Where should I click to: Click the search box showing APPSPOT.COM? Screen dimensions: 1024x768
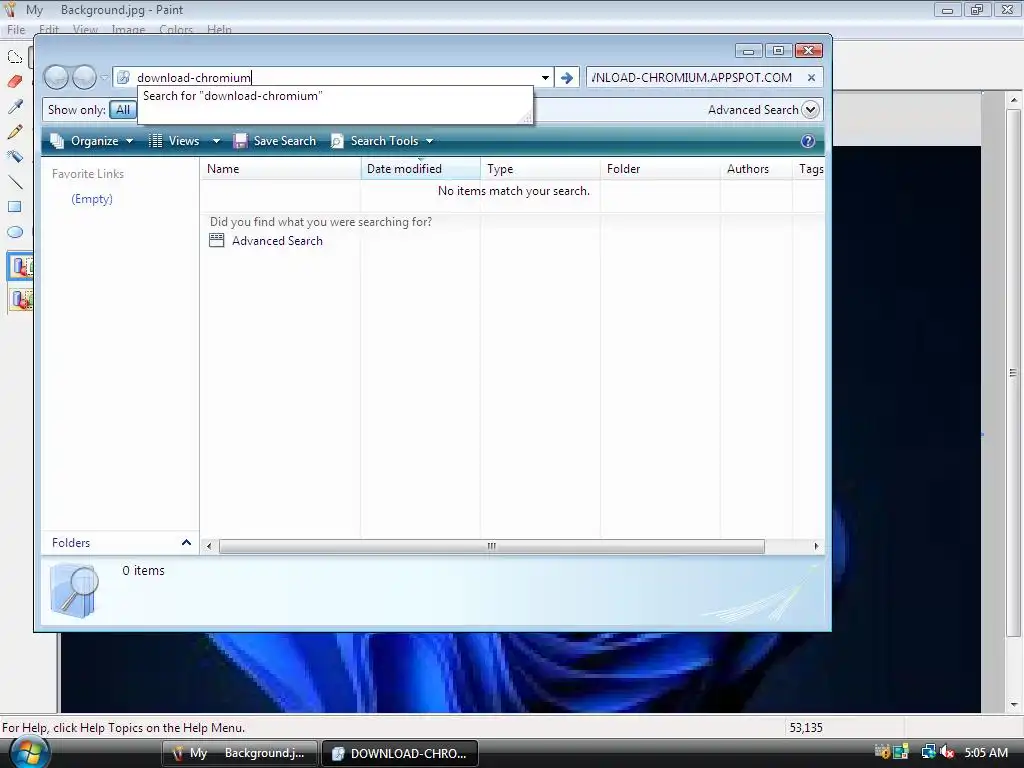[696, 77]
